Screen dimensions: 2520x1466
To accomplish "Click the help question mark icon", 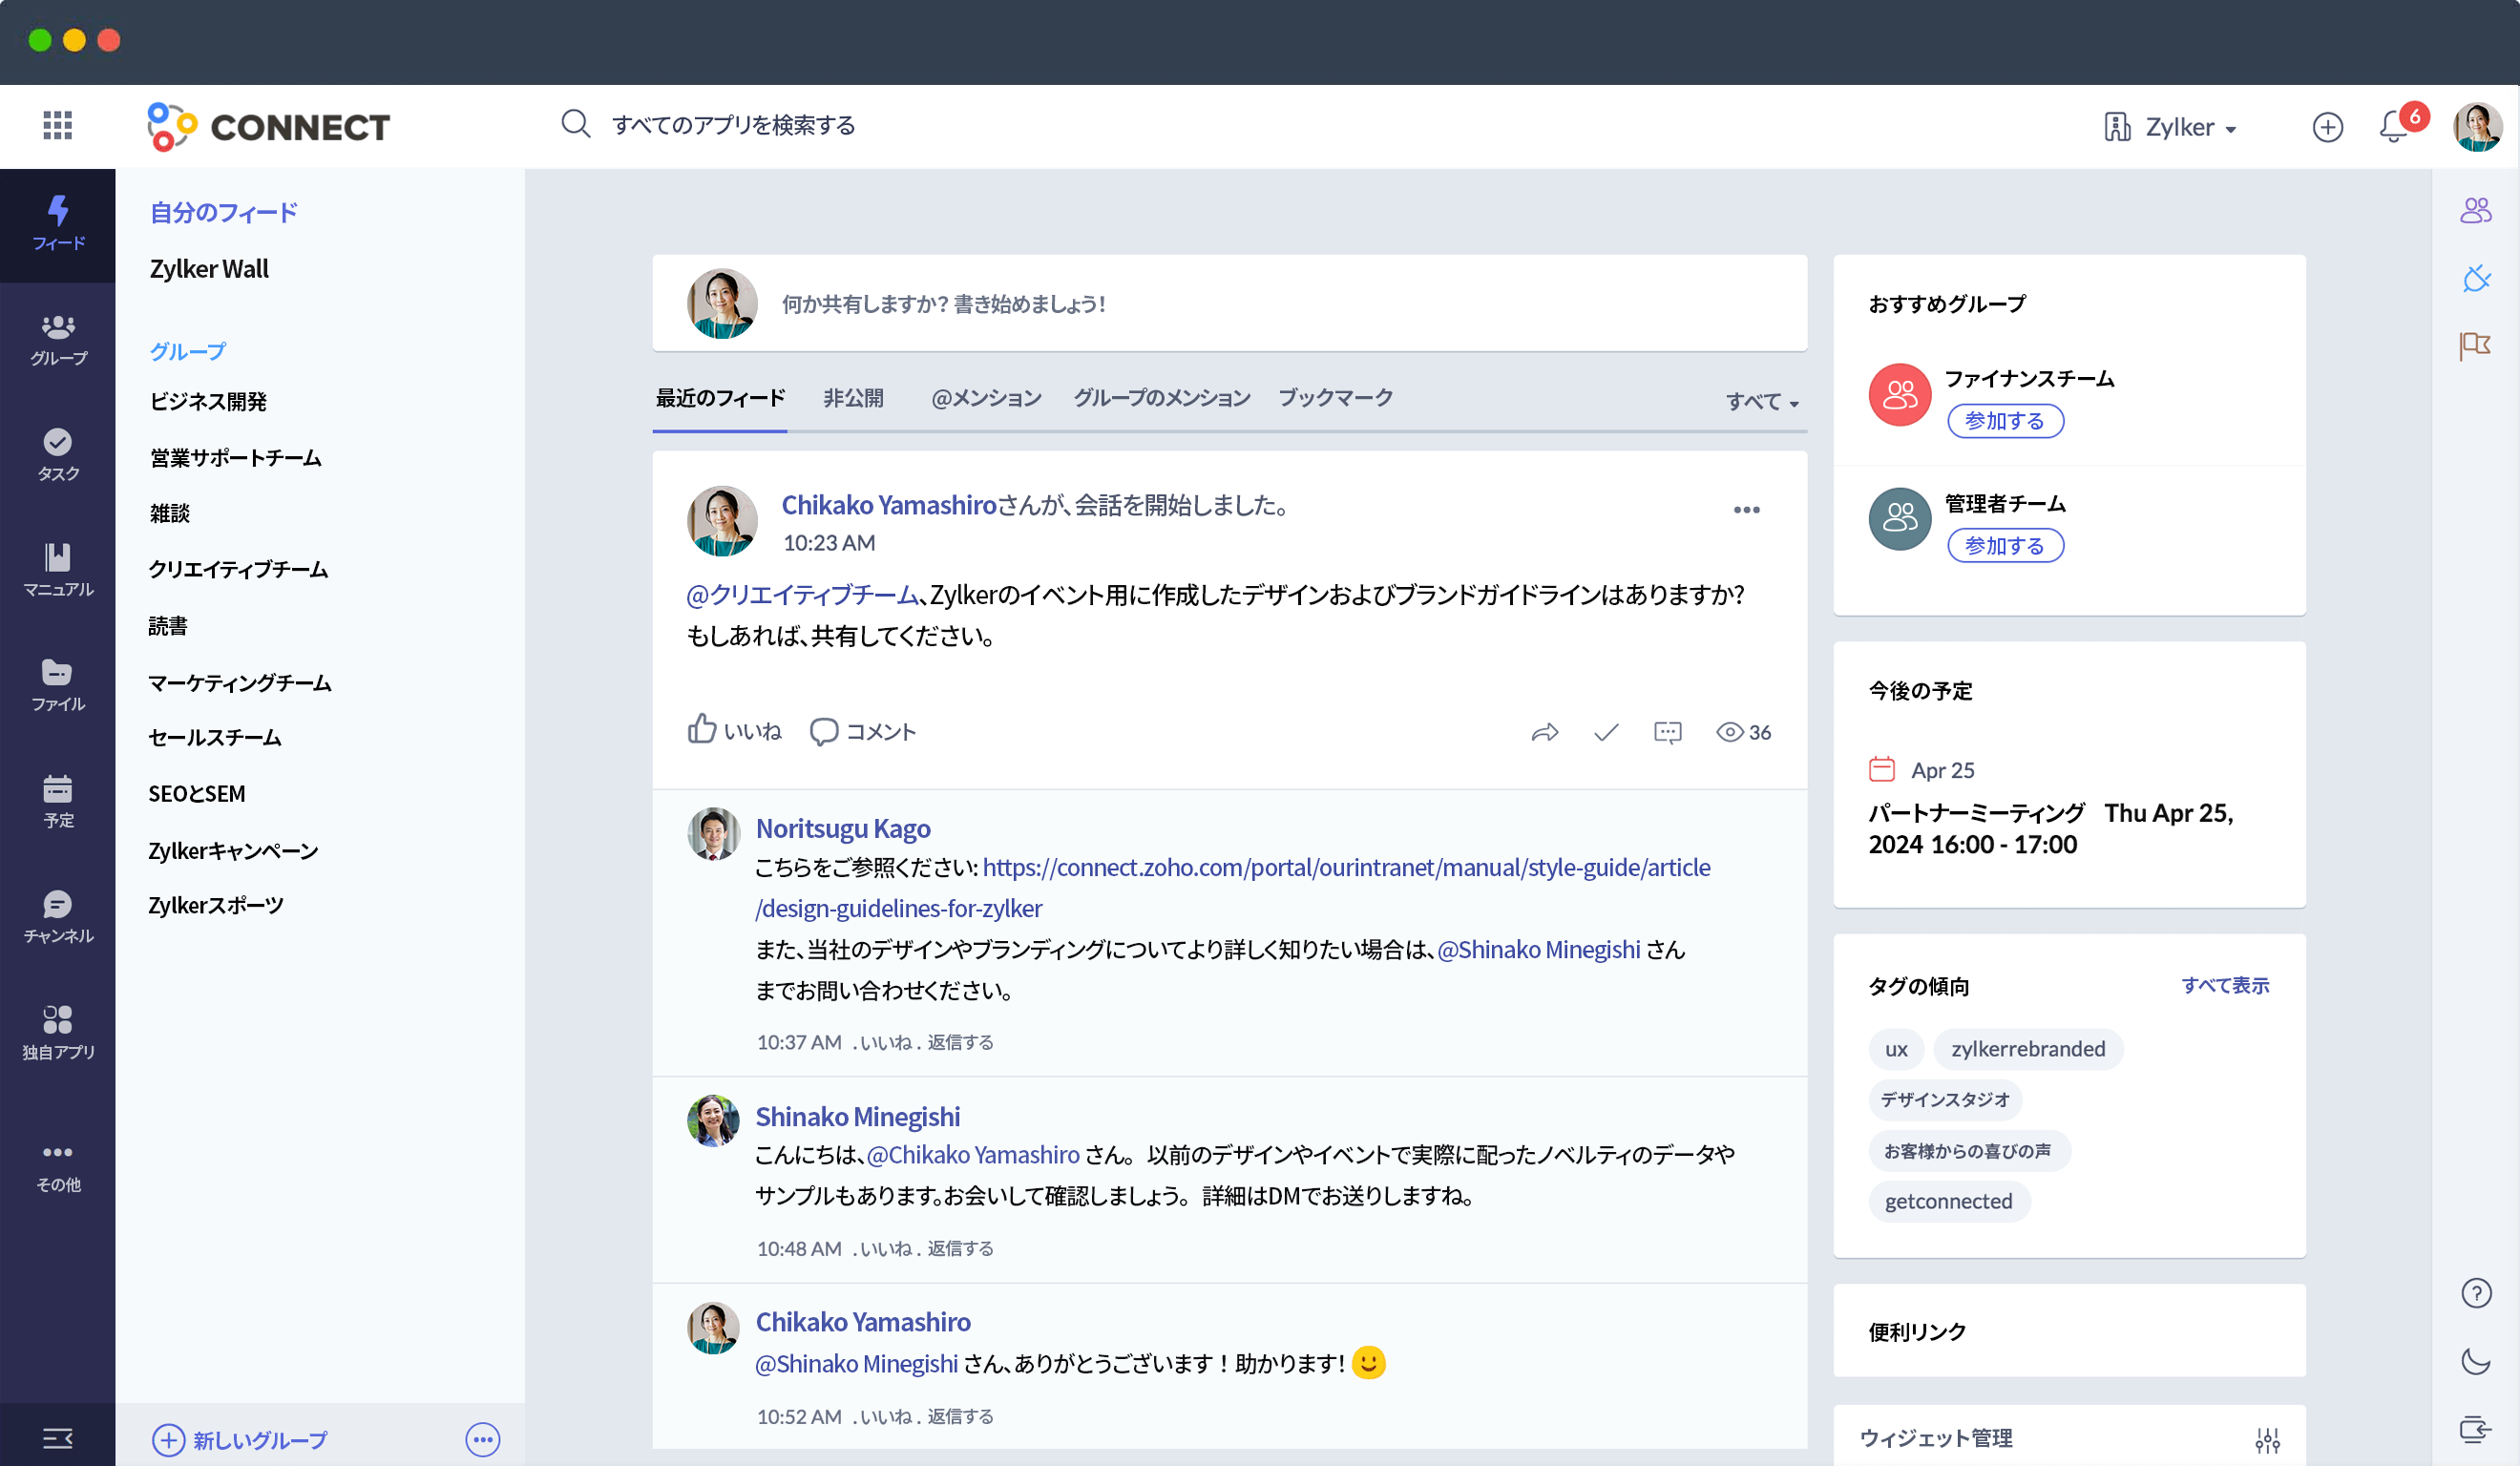I will click(2475, 1293).
